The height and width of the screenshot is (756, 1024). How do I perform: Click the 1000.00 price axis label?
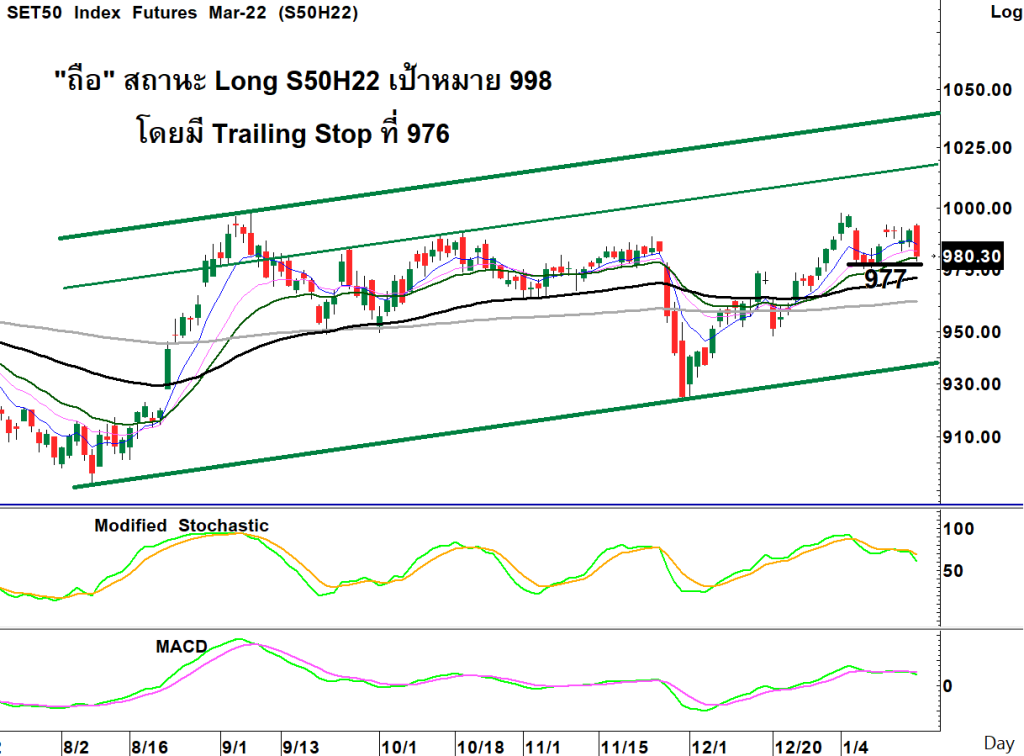(977, 208)
